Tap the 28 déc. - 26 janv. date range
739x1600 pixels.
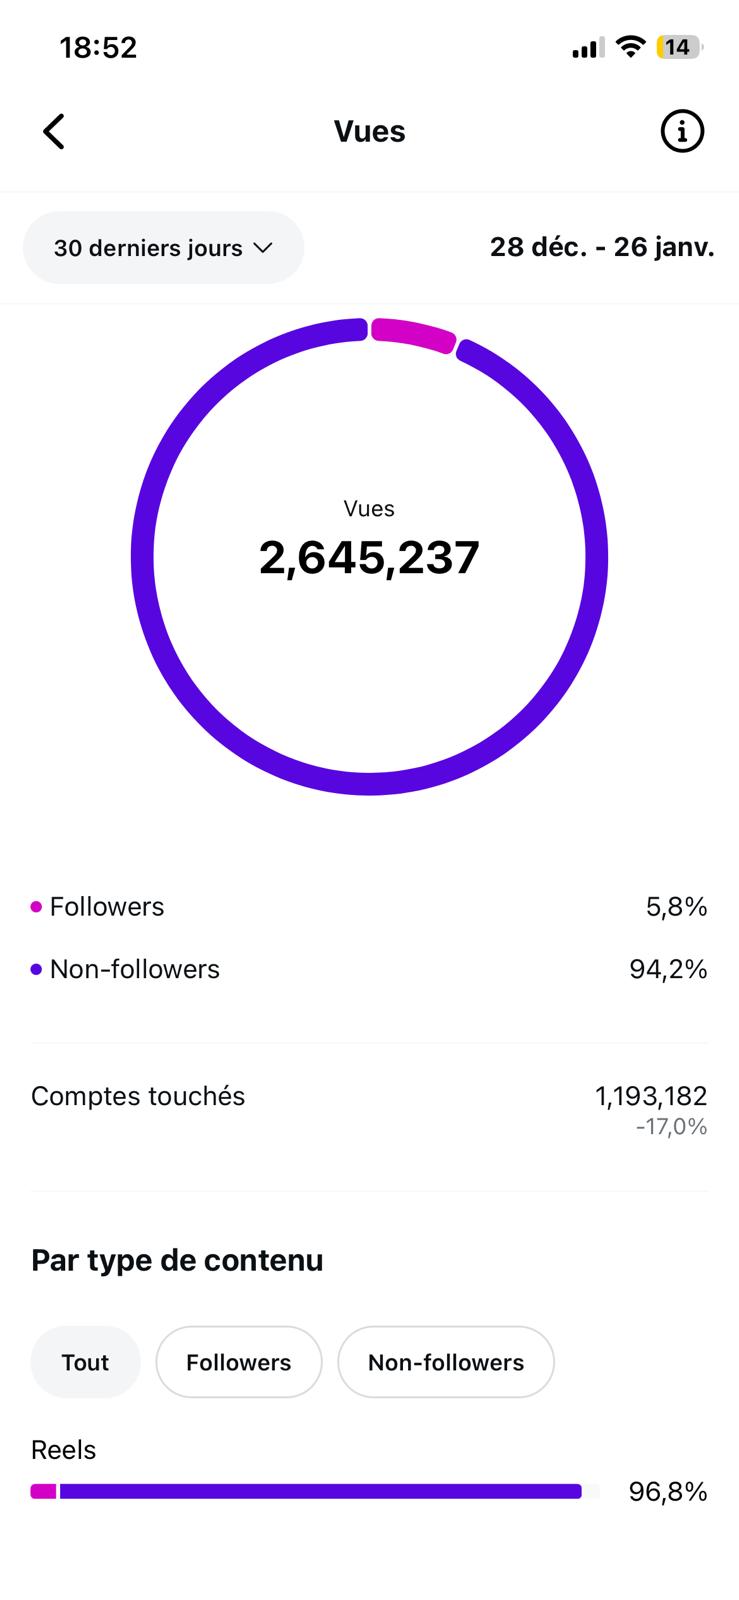(x=602, y=247)
